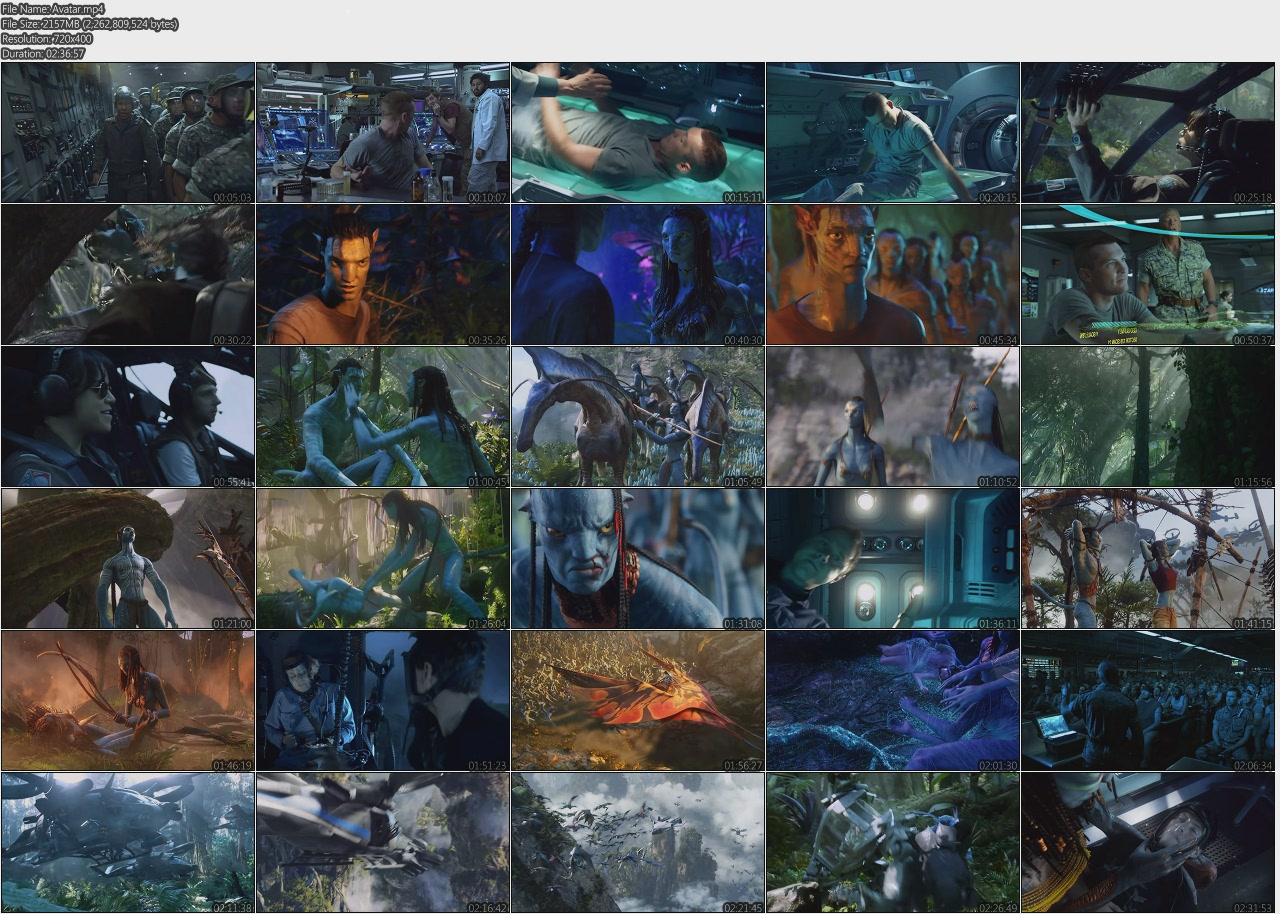Open the gunship frame at 02:11:38

coord(127,843)
